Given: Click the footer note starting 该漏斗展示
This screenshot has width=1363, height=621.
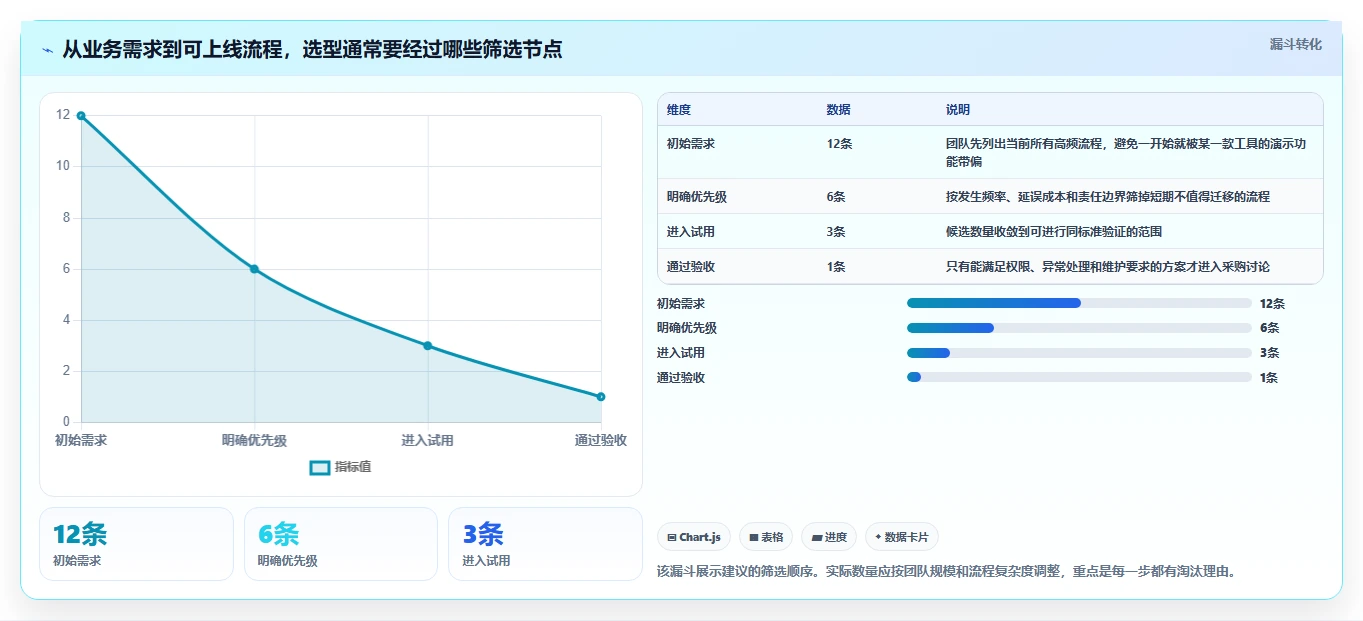Looking at the screenshot, I should [947, 572].
